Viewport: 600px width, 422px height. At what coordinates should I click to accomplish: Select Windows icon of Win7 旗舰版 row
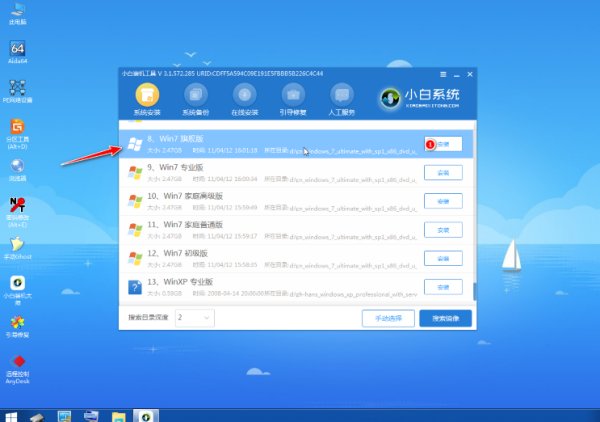point(135,144)
